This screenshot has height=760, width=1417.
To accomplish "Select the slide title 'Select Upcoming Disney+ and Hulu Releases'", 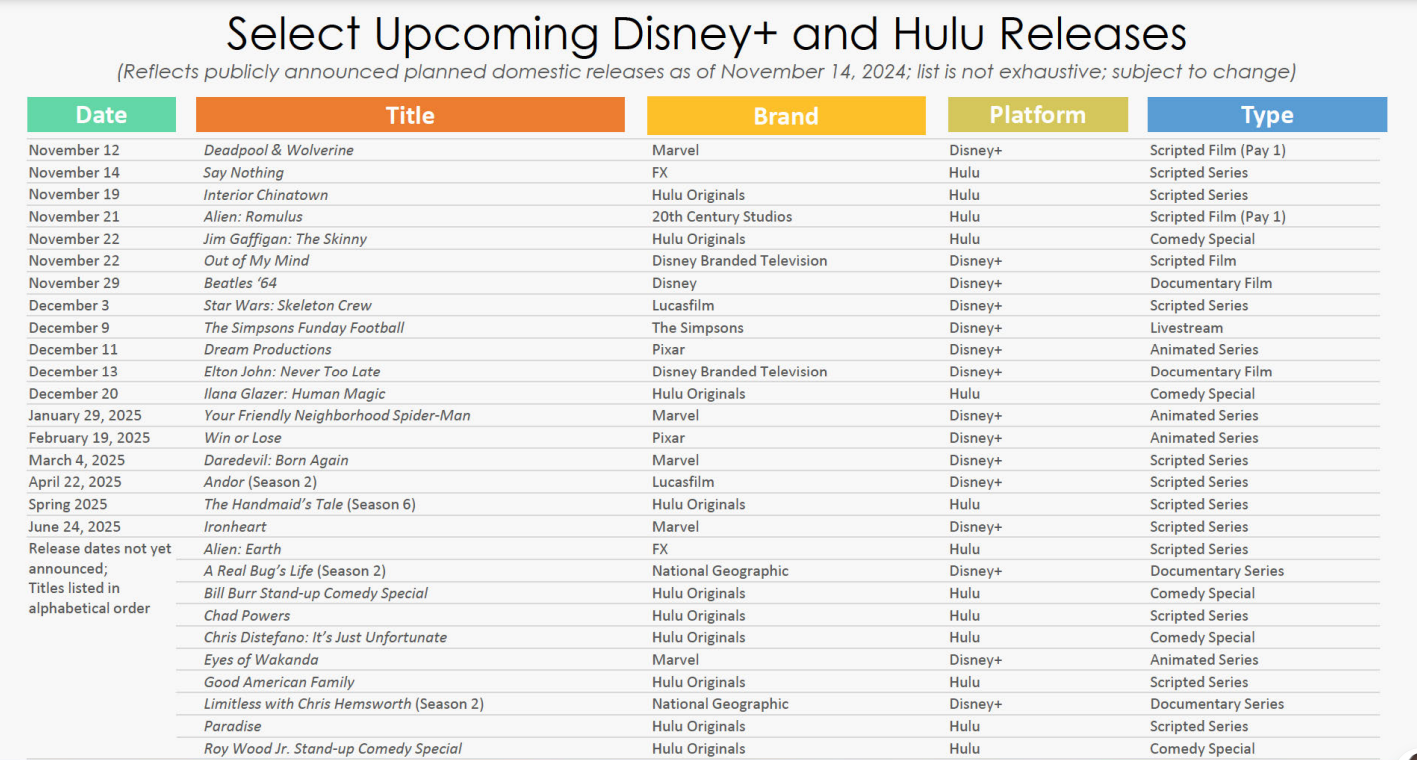I will click(706, 33).
